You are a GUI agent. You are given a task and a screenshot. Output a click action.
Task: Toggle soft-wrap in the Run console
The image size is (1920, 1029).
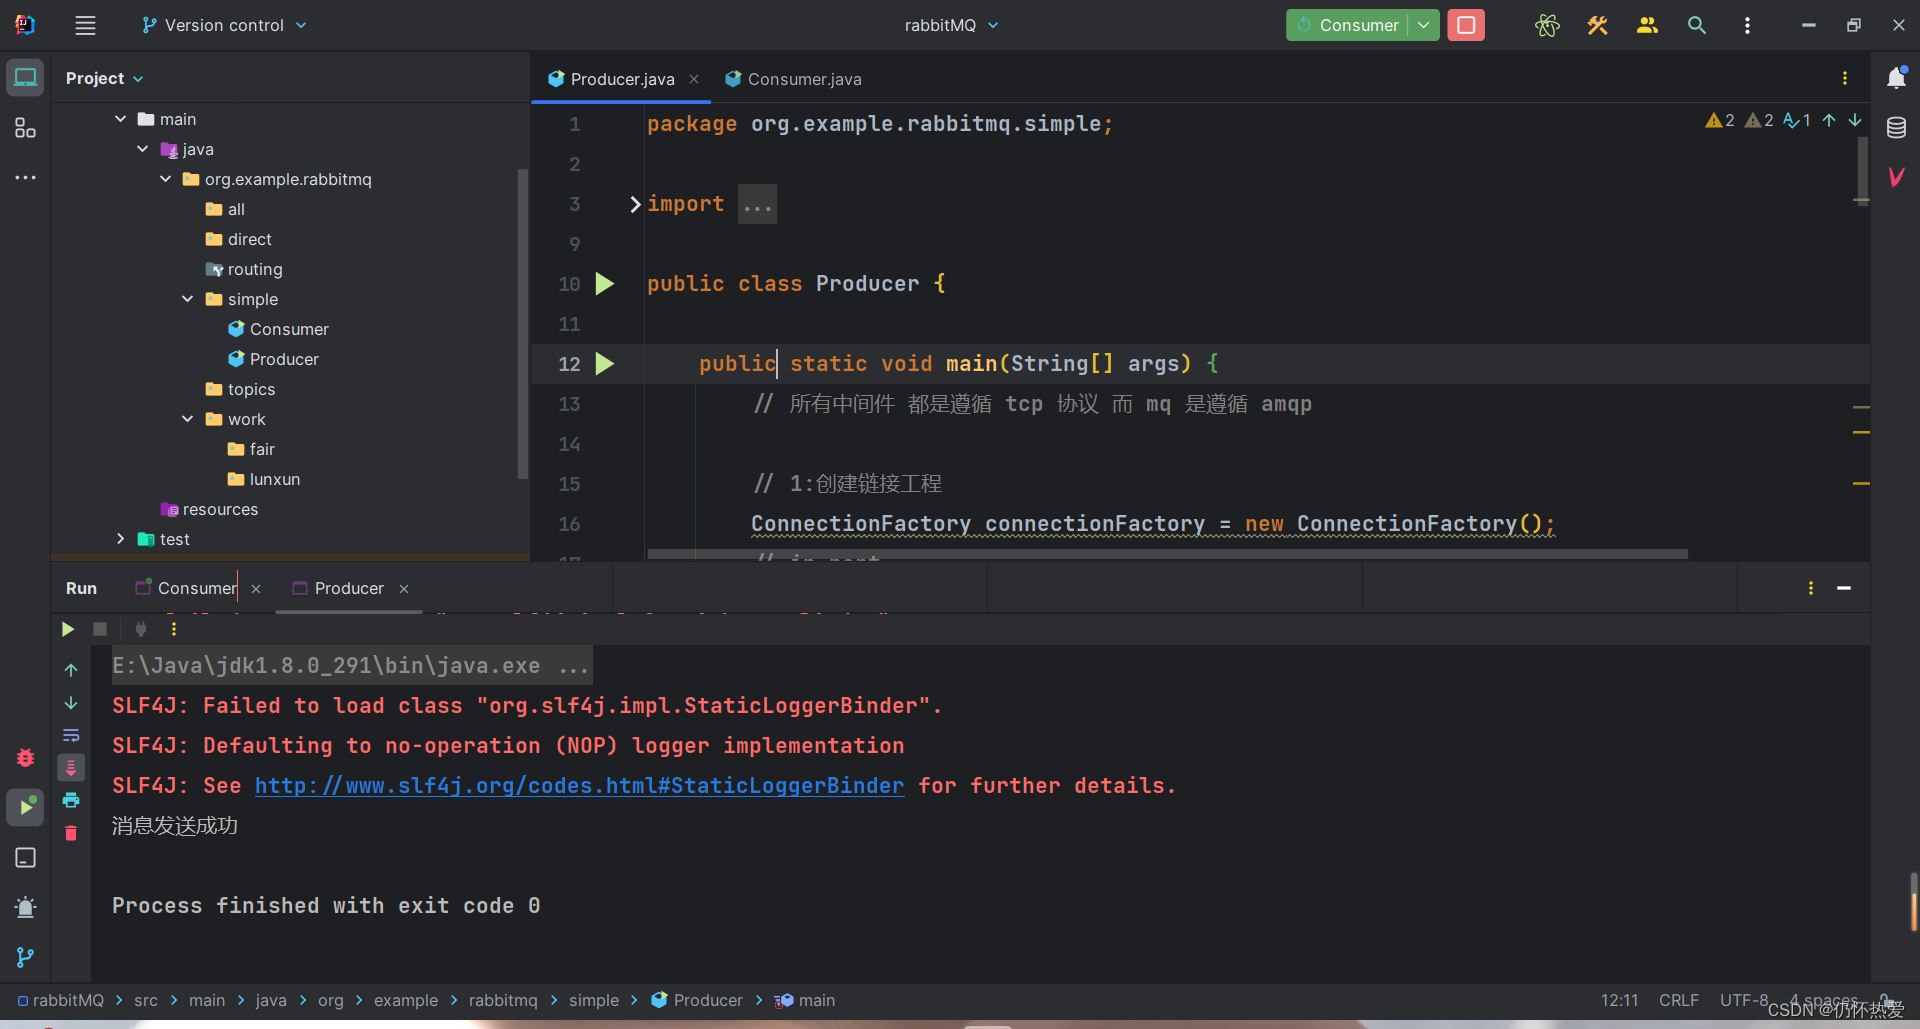pyautogui.click(x=71, y=735)
